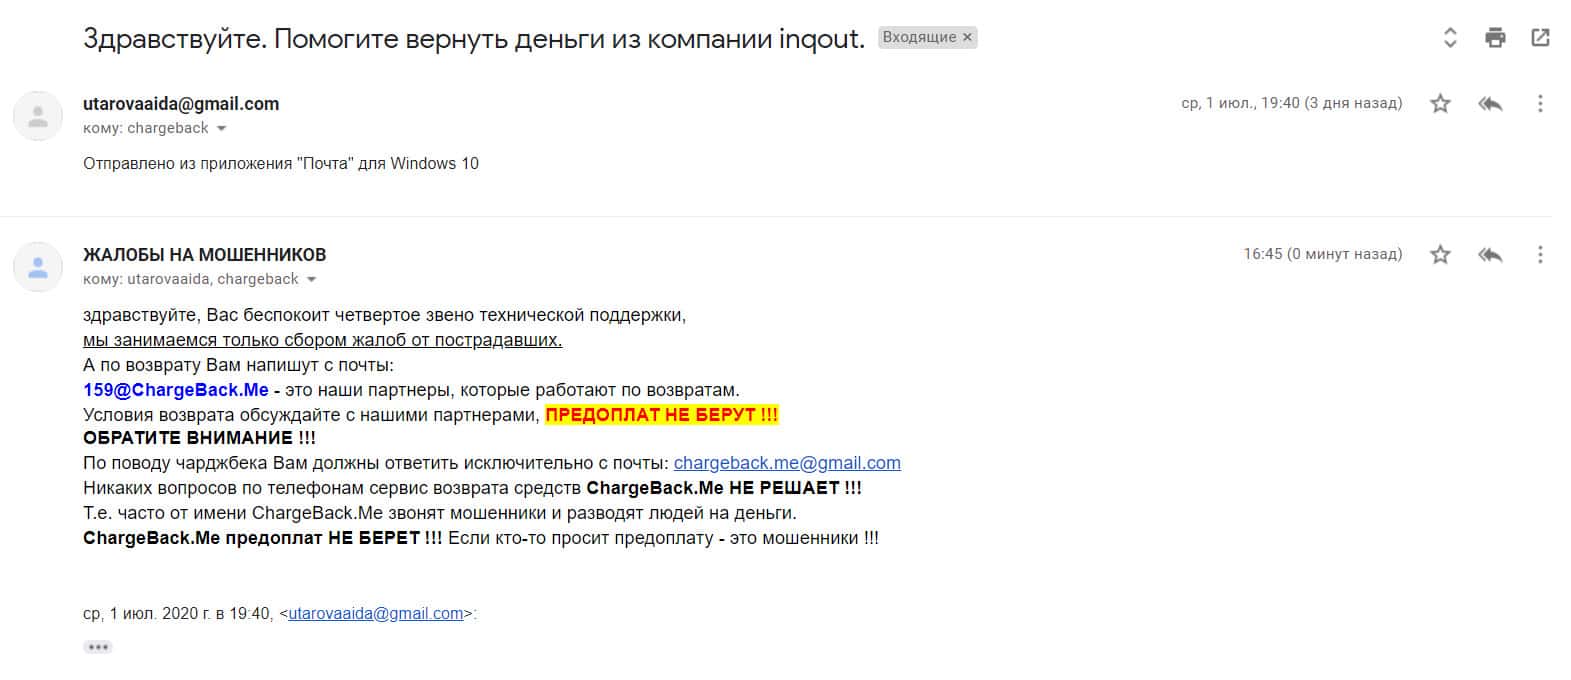Remove the Входящие label from the conversation

coord(967,37)
